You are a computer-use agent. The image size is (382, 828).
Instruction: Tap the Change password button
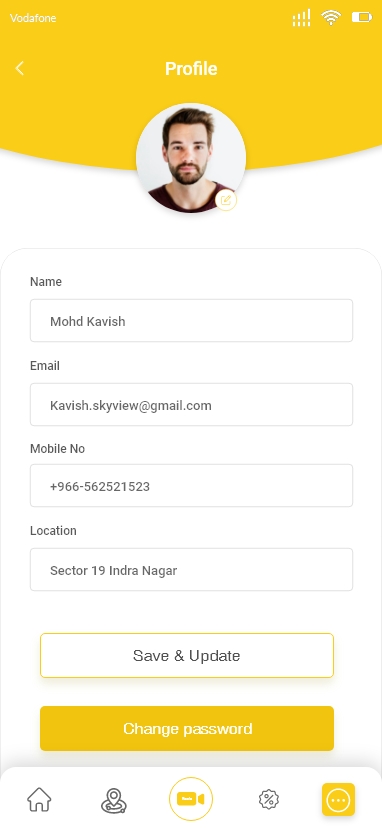coord(187,728)
